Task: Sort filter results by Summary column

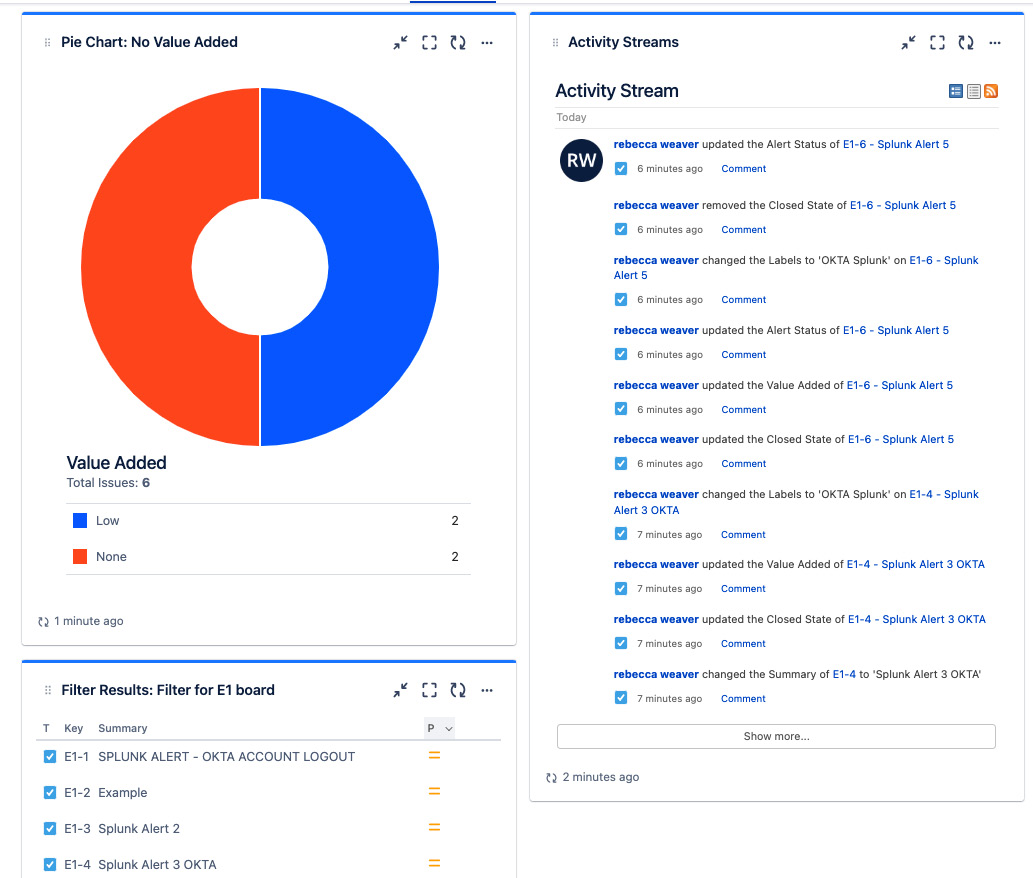Action: pyautogui.click(x=123, y=728)
